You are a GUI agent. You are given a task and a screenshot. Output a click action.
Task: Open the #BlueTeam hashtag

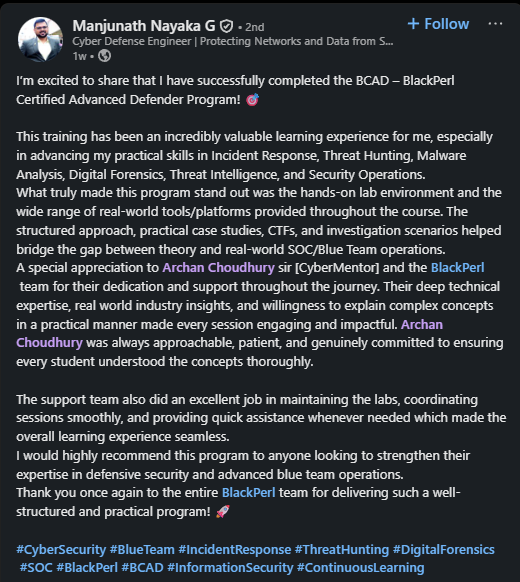(142, 549)
